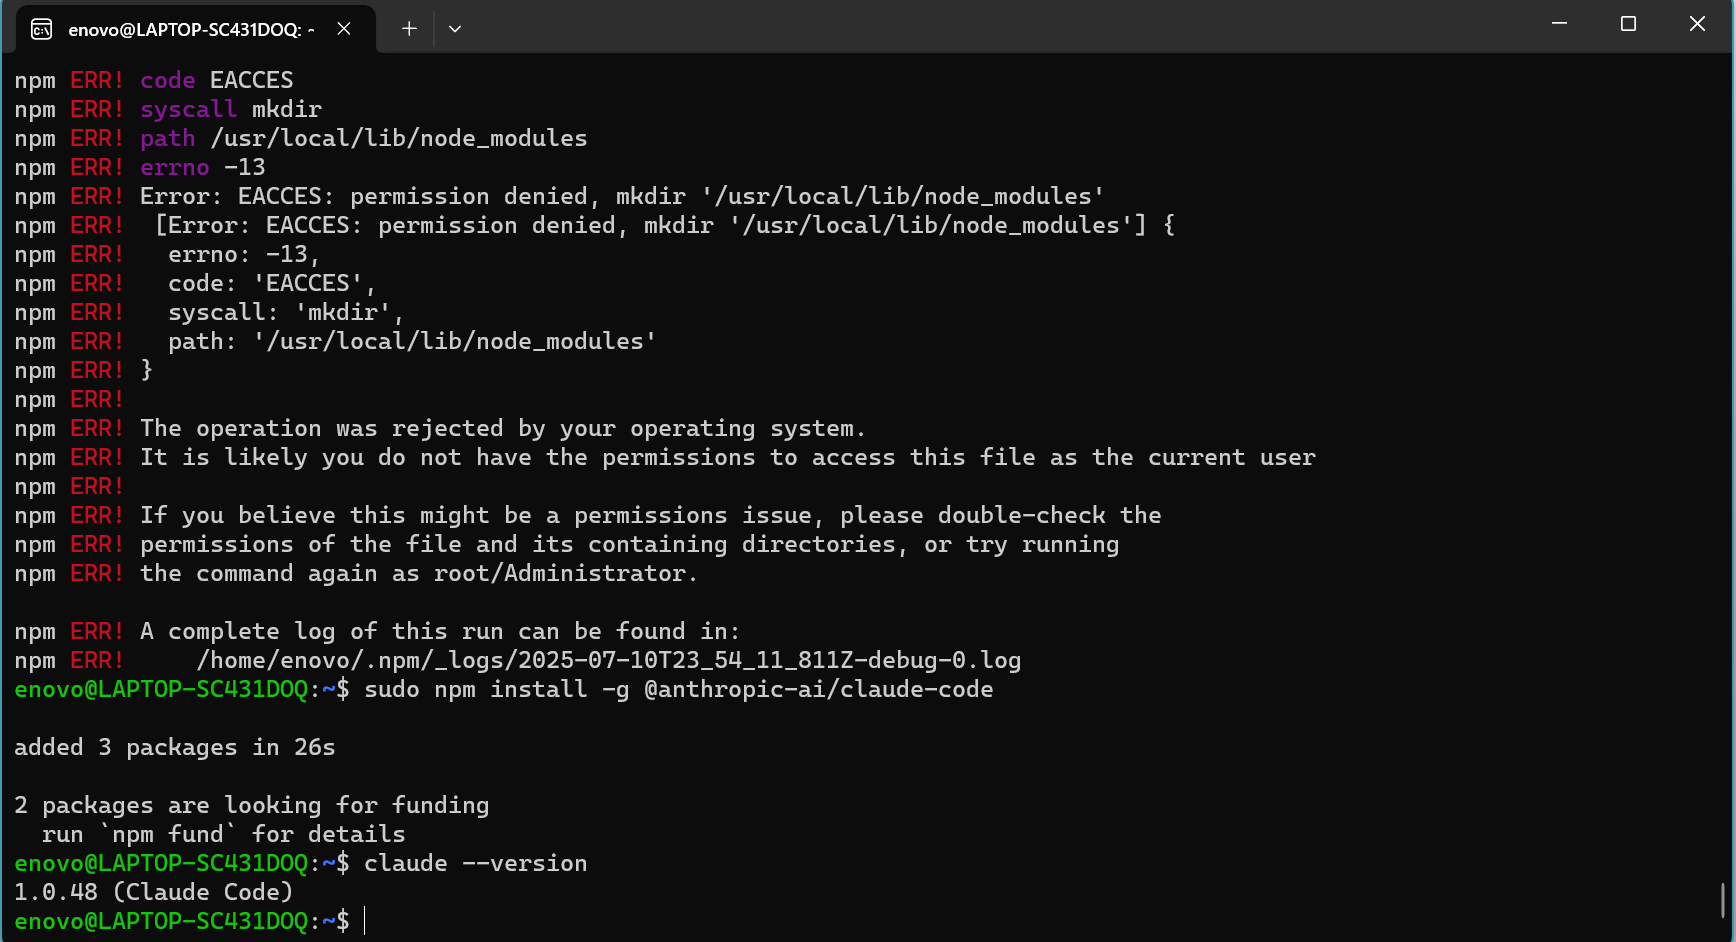Image resolution: width=1736 pixels, height=942 pixels.
Task: Click the vertical scrollbar thumb
Action: (x=1722, y=899)
